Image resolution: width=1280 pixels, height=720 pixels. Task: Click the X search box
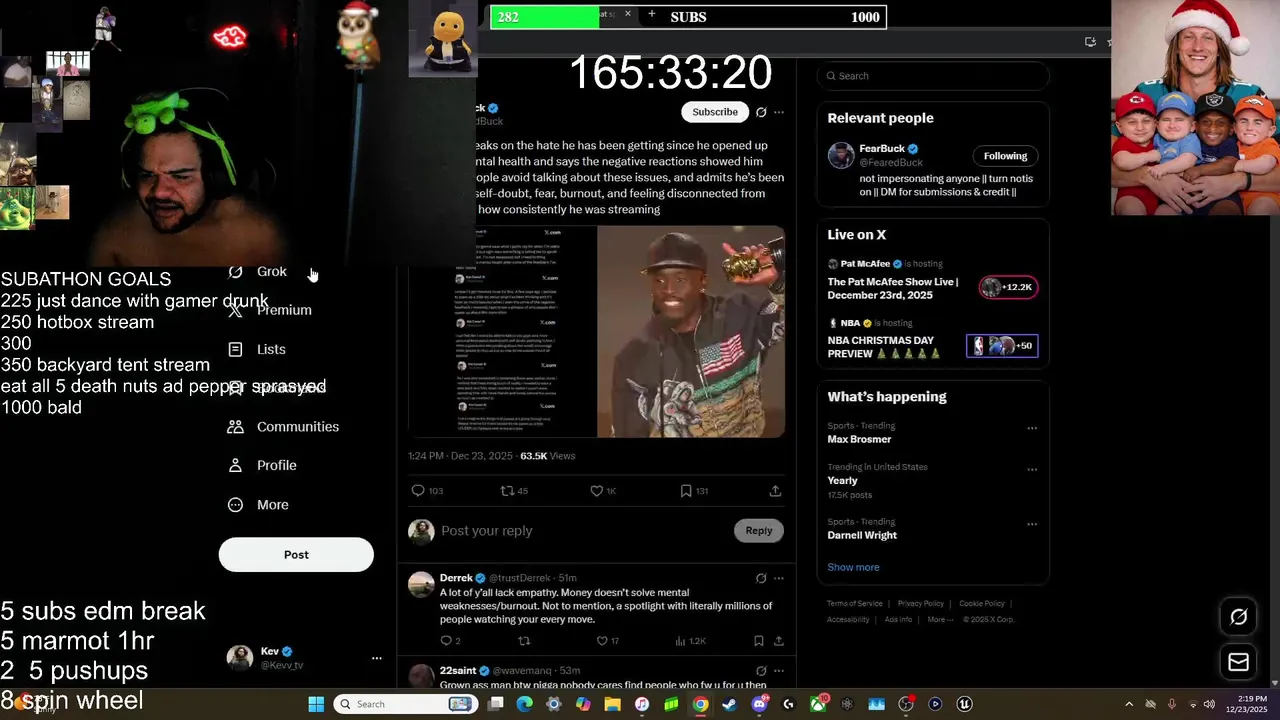click(x=933, y=76)
